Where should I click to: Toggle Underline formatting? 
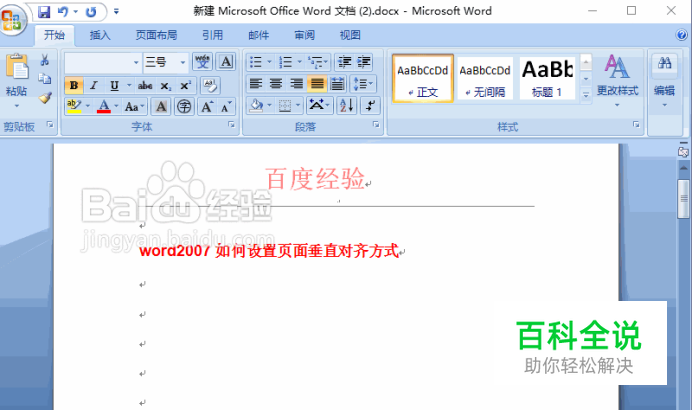tap(114, 85)
